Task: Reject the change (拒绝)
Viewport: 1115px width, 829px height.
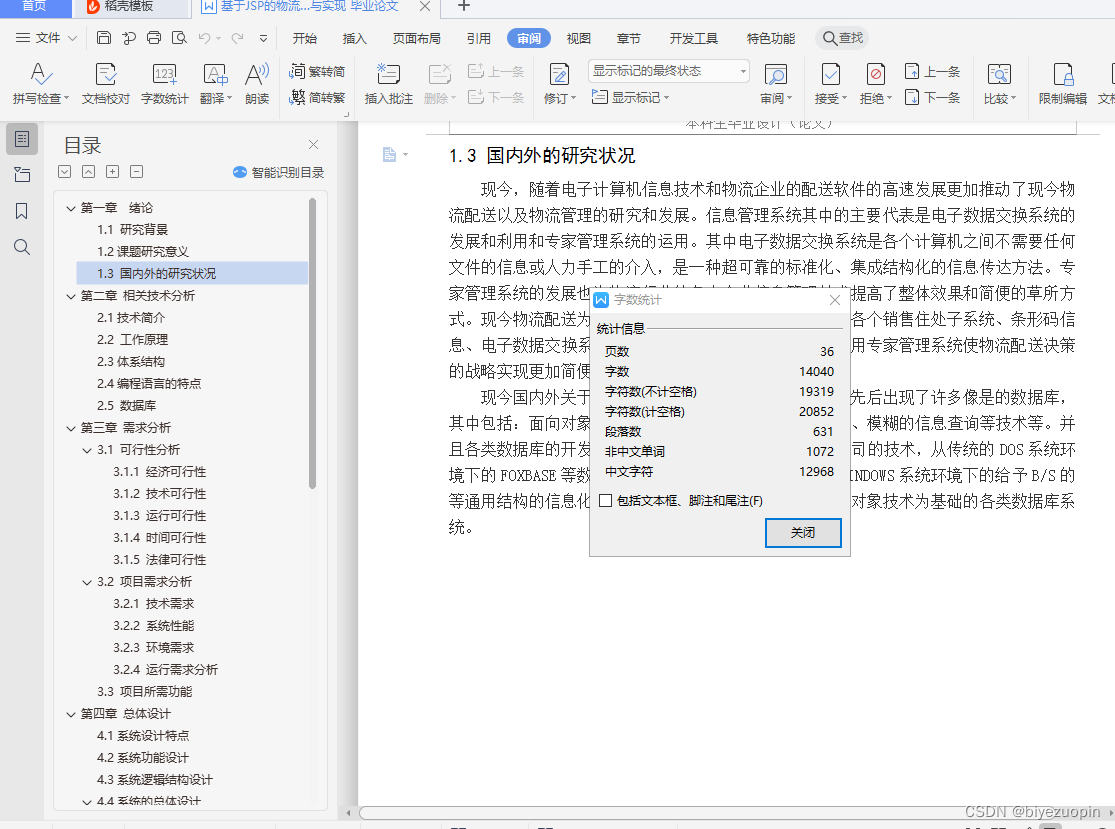Action: (875, 84)
